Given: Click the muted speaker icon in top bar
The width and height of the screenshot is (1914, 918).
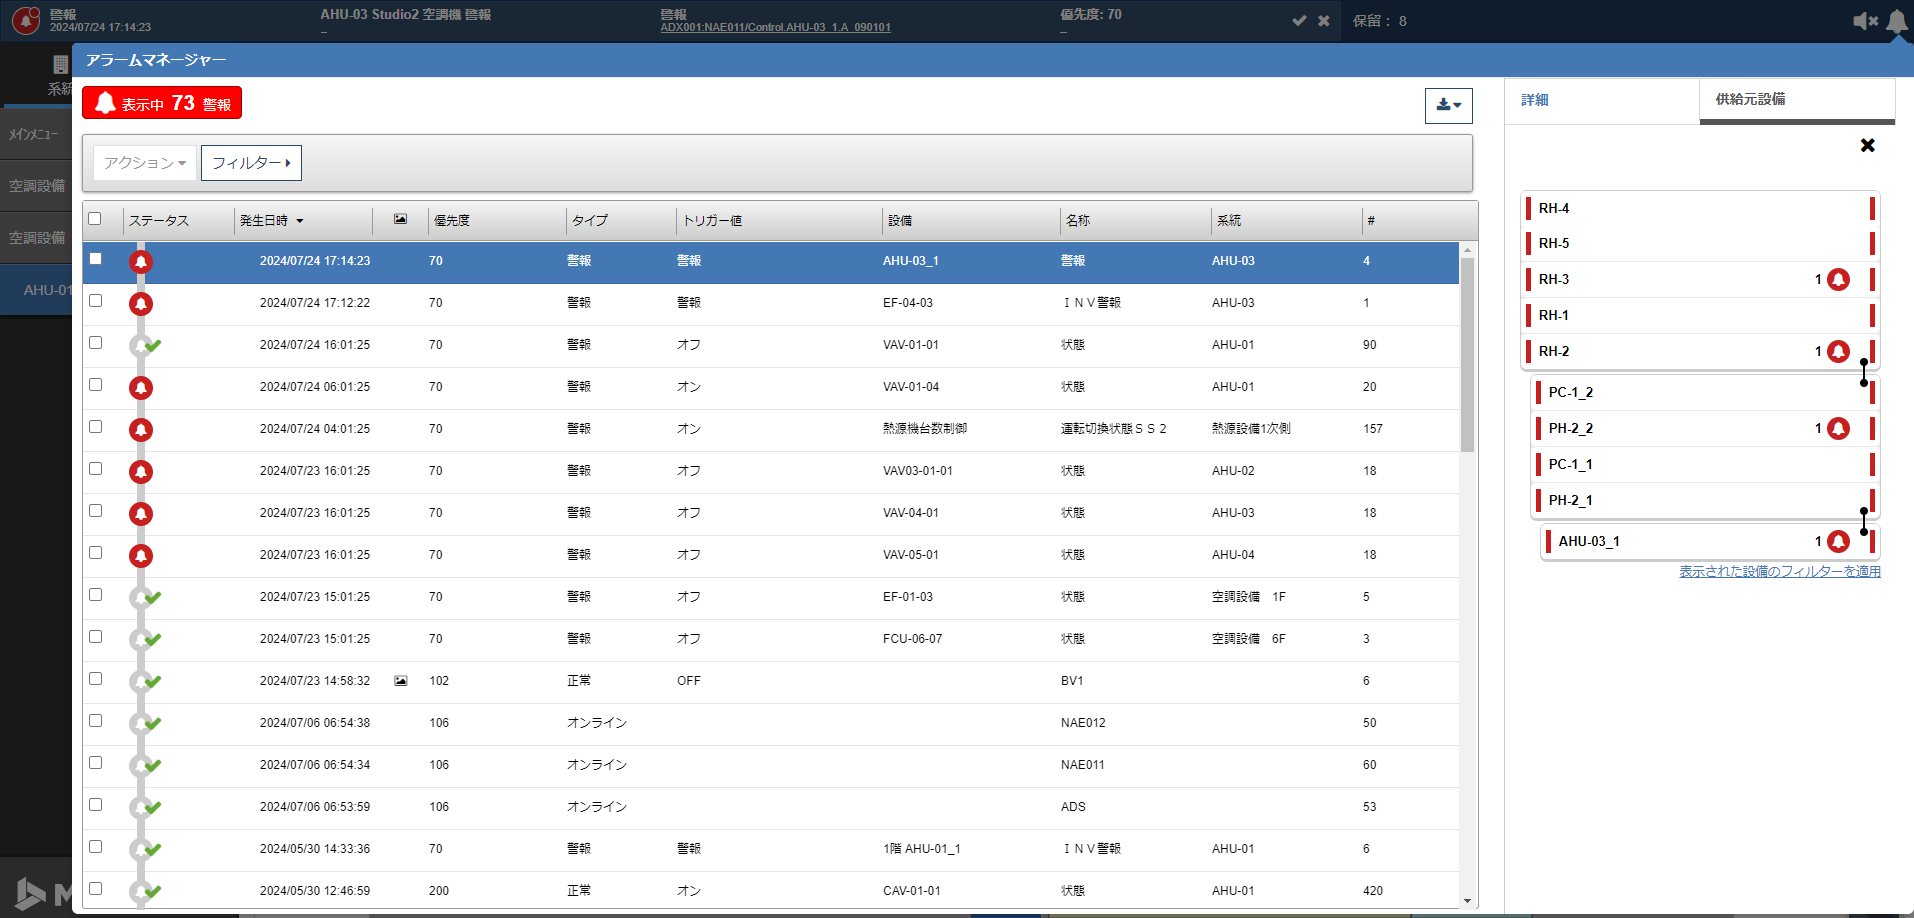Looking at the screenshot, I should (x=1864, y=21).
